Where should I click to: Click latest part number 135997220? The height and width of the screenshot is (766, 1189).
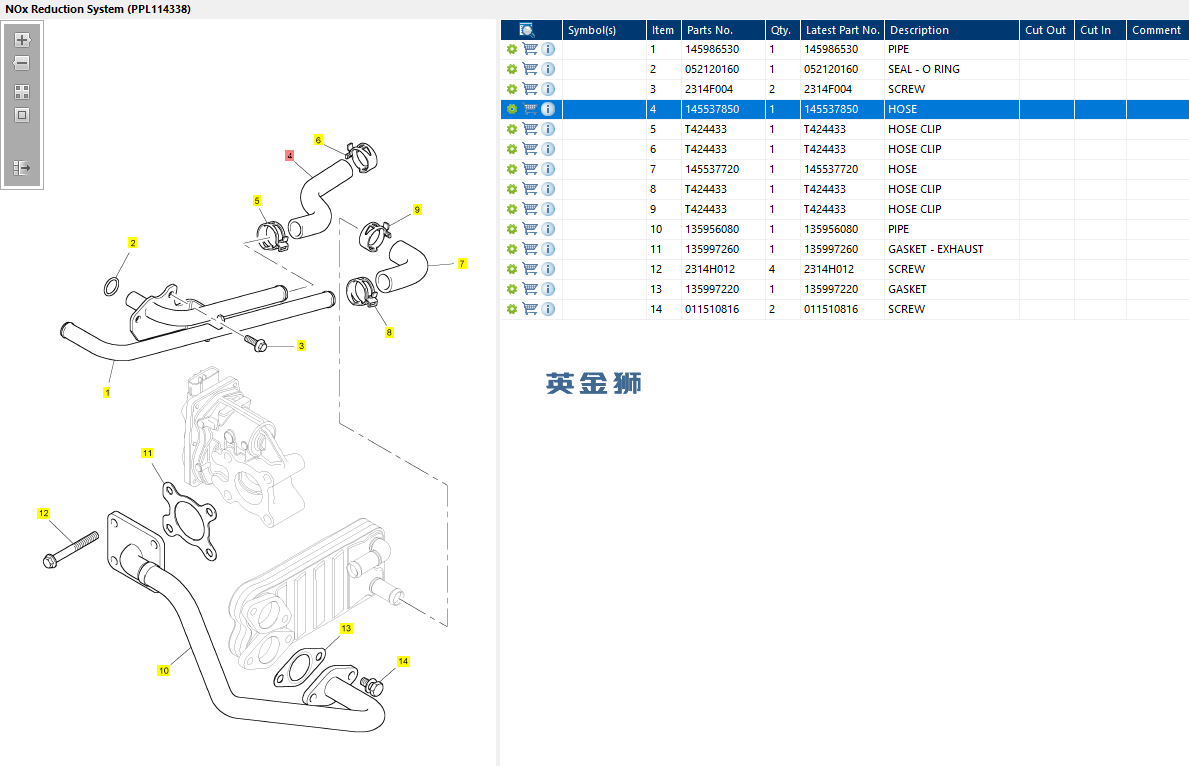(x=831, y=289)
